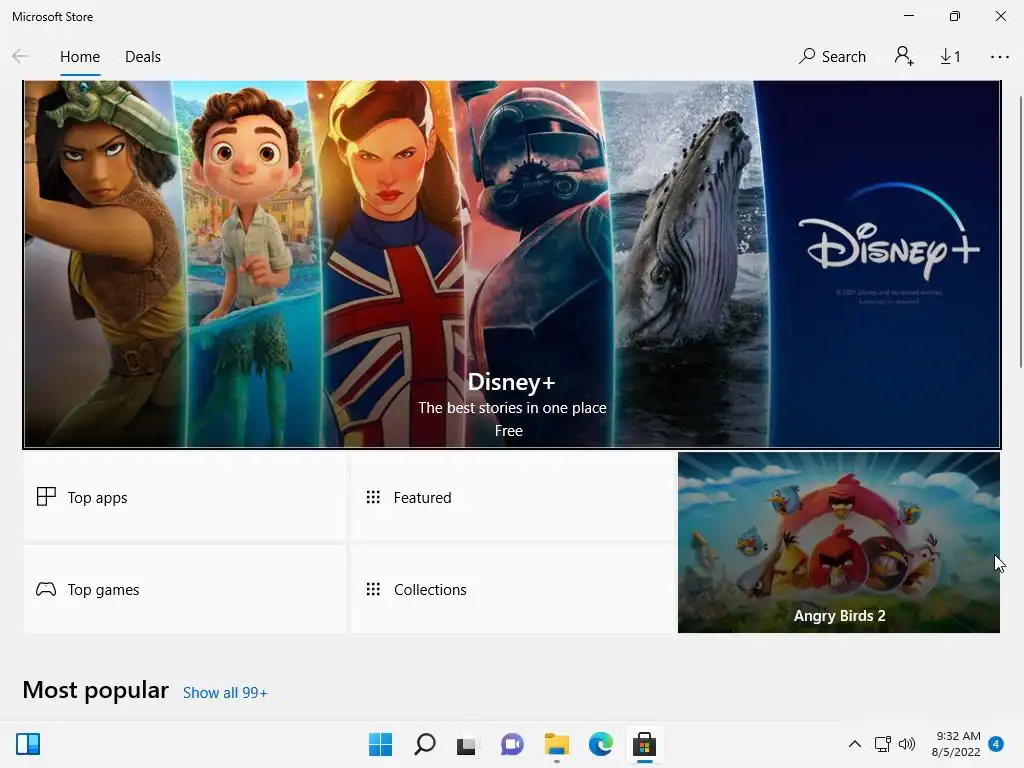Open Task View on the taskbar
Viewport: 1024px width, 768px height.
click(467, 744)
